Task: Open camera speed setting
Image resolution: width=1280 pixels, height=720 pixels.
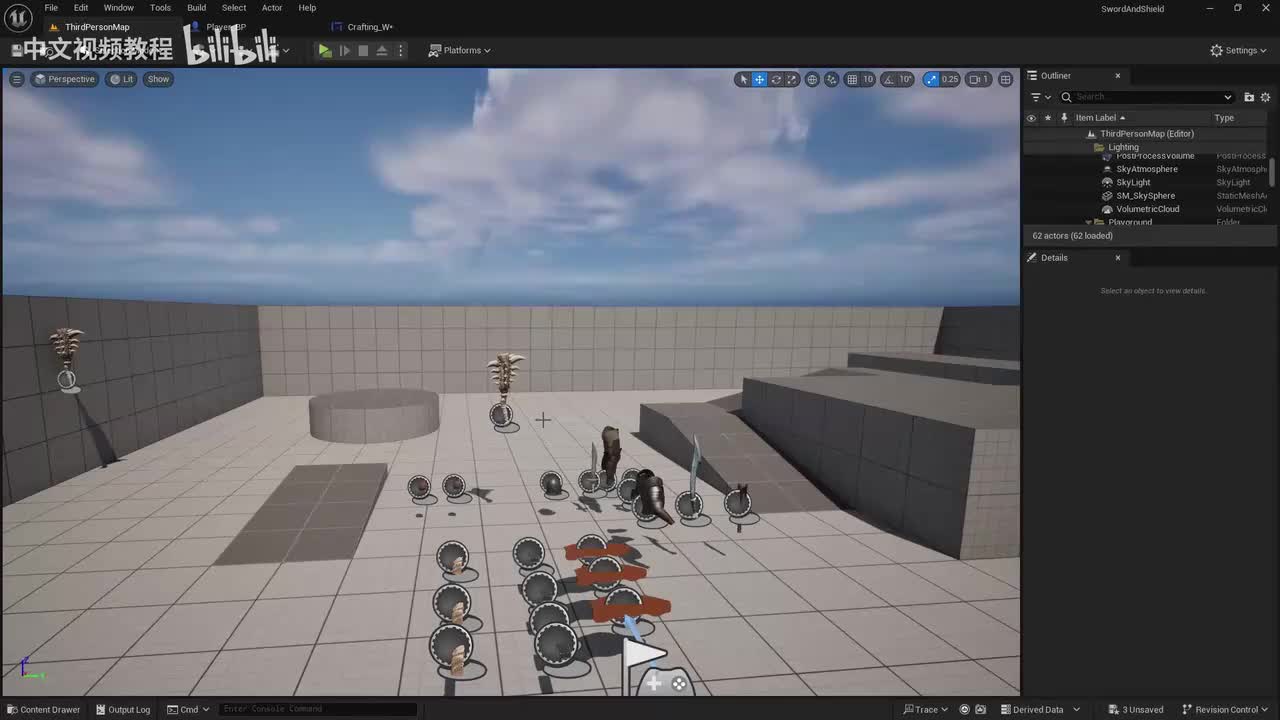Action: tap(978, 79)
